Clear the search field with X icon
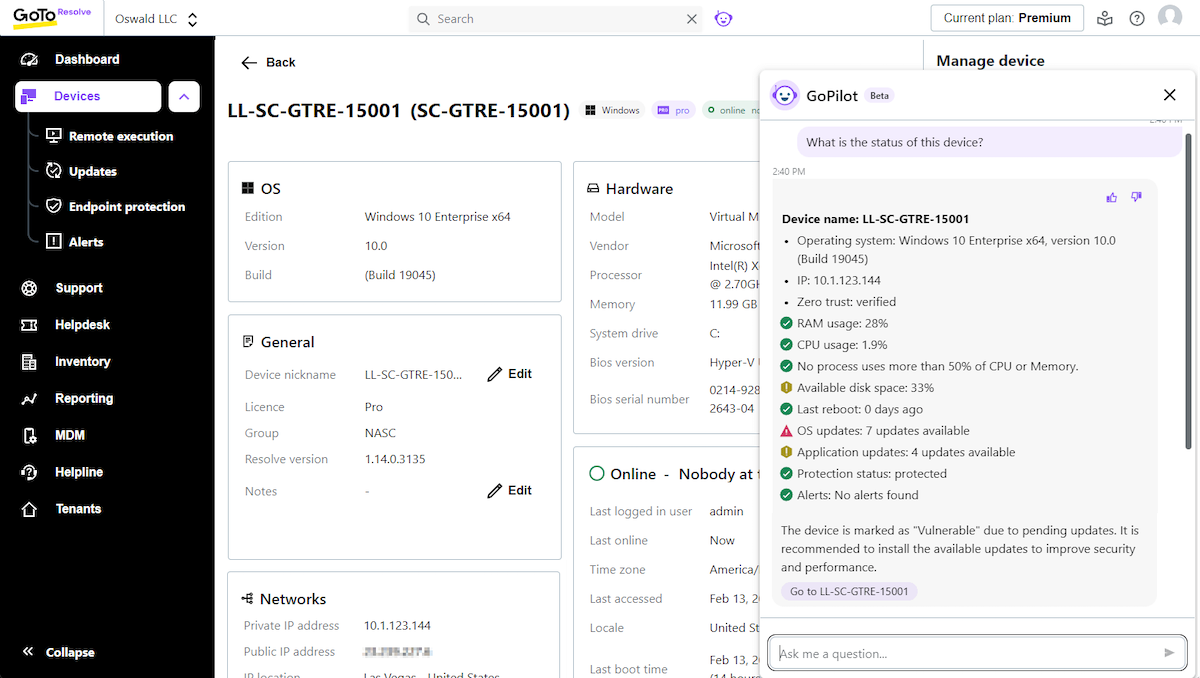This screenshot has height=678, width=1200. coord(691,19)
